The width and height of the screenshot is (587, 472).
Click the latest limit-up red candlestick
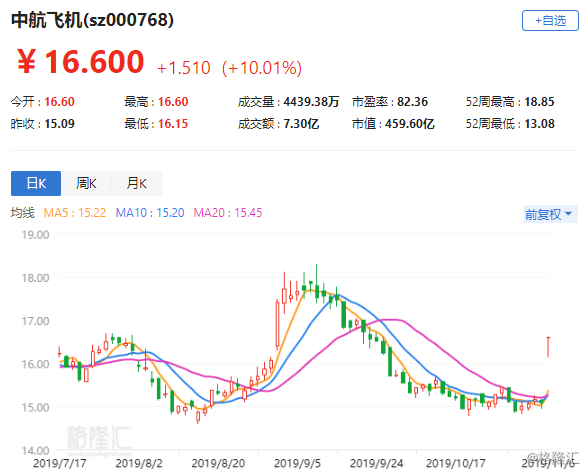pos(548,347)
